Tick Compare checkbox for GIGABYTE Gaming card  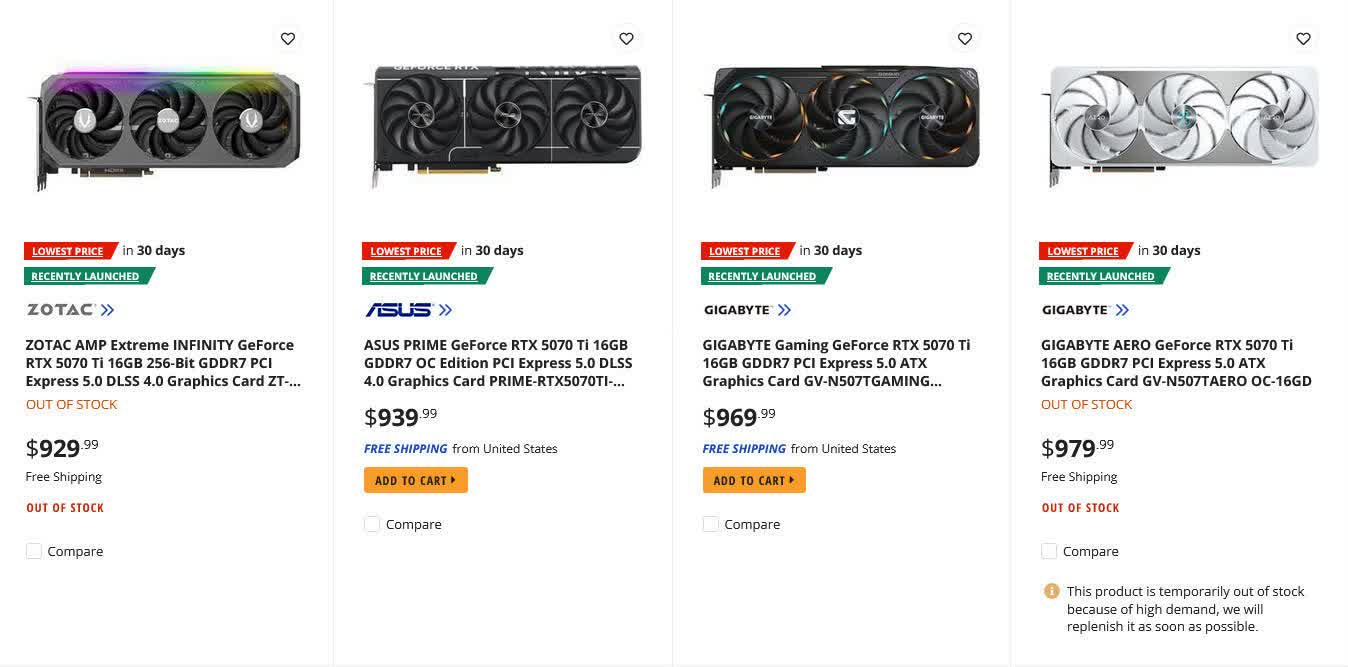click(711, 523)
